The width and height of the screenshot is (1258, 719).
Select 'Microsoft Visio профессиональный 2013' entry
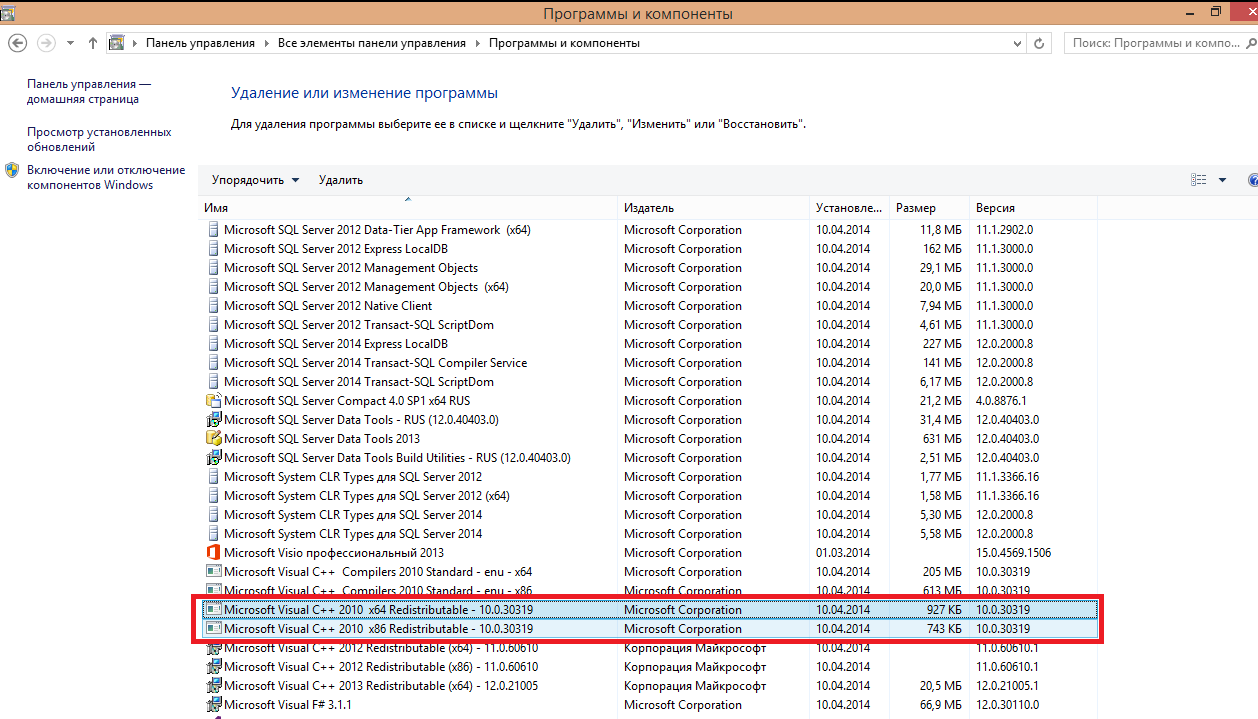[x=648, y=553]
